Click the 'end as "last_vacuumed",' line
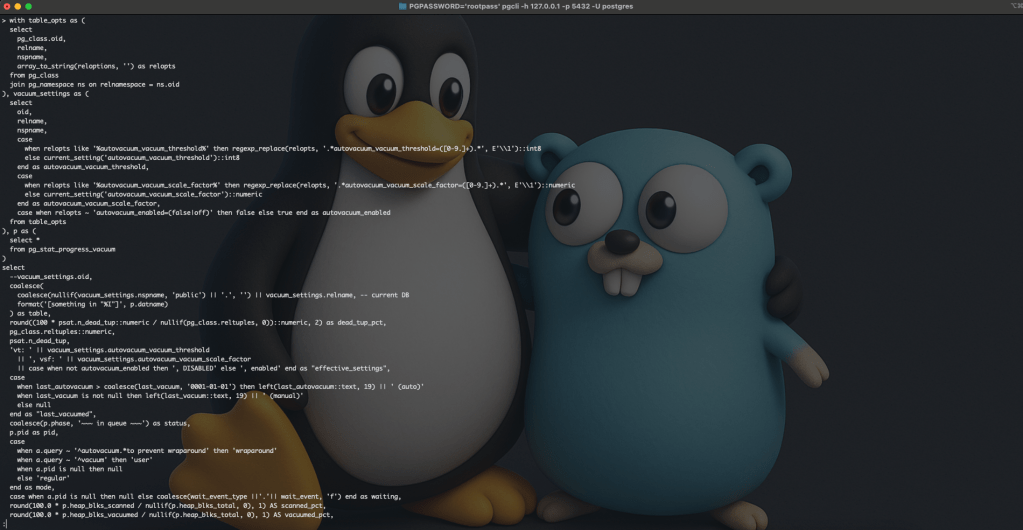1023x530 pixels. [x=52, y=413]
